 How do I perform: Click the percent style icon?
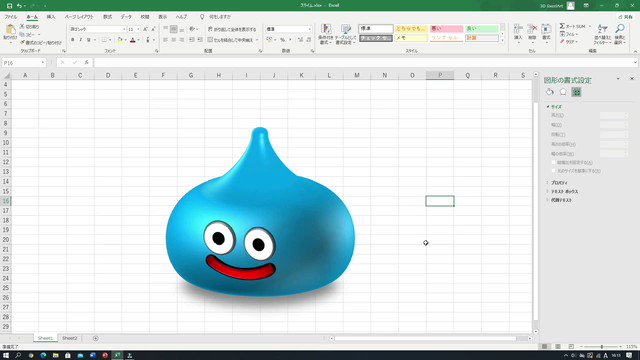(282, 40)
